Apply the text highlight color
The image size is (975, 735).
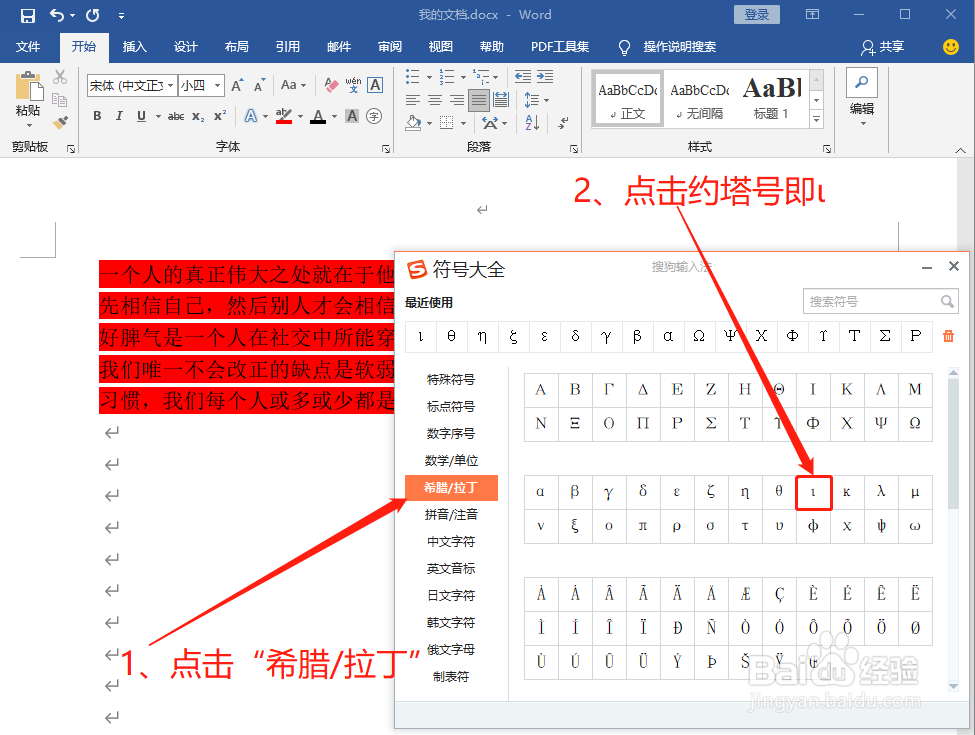[x=284, y=116]
